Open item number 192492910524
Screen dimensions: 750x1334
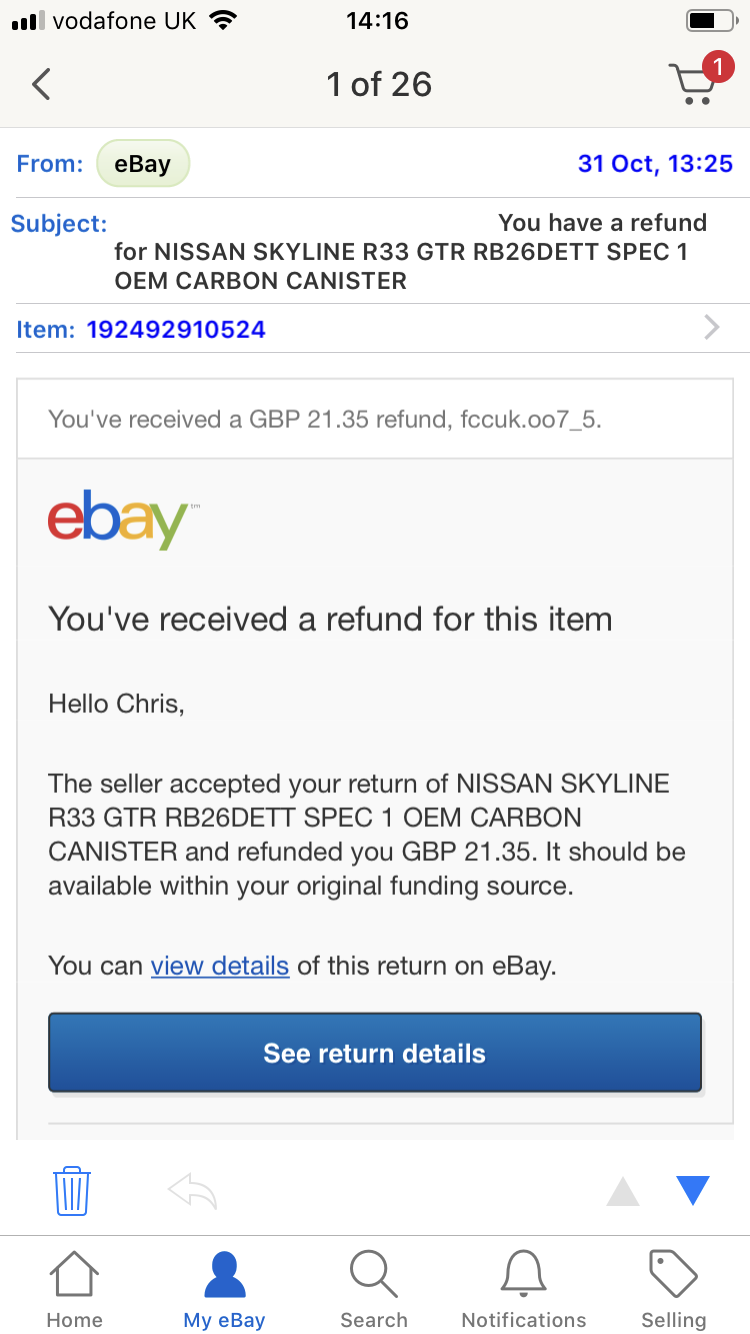[176, 329]
